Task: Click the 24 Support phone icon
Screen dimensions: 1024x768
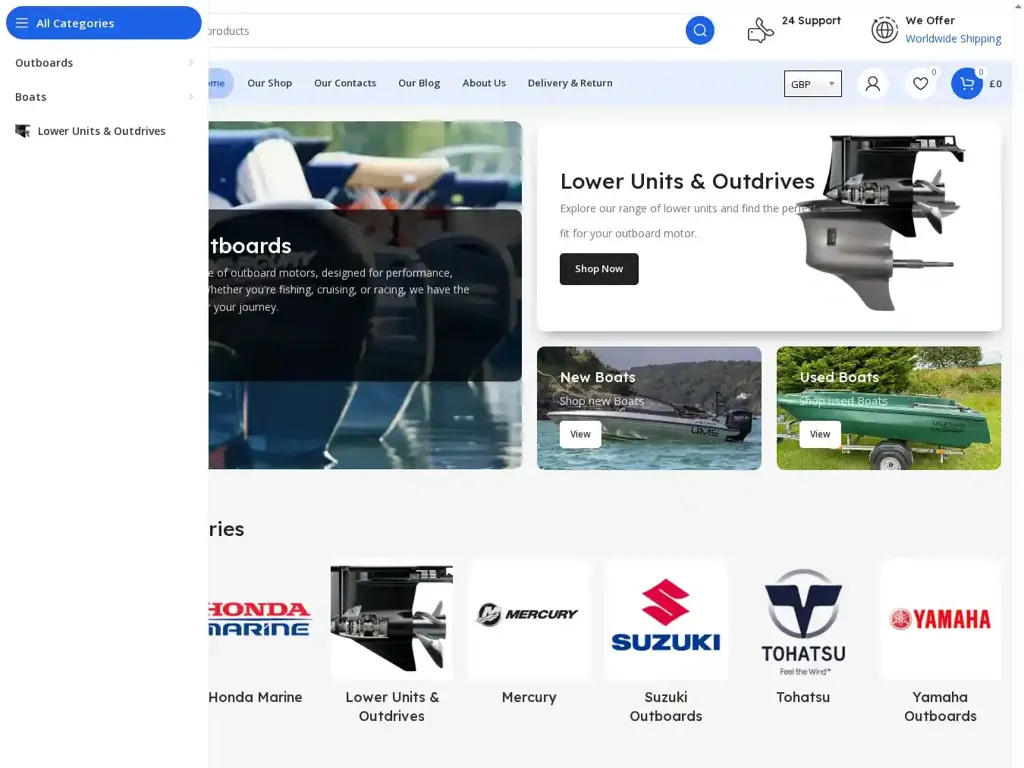Action: (760, 29)
